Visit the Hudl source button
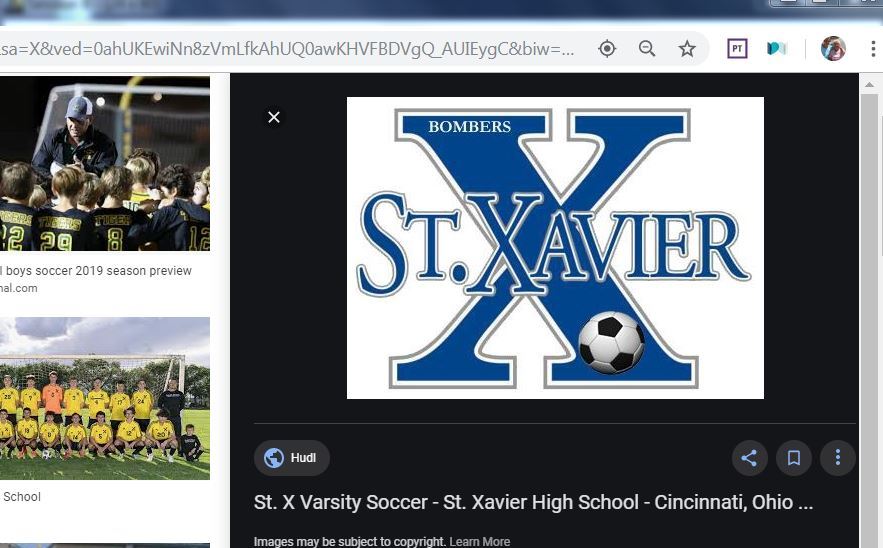The width and height of the screenshot is (883, 548). (x=291, y=458)
